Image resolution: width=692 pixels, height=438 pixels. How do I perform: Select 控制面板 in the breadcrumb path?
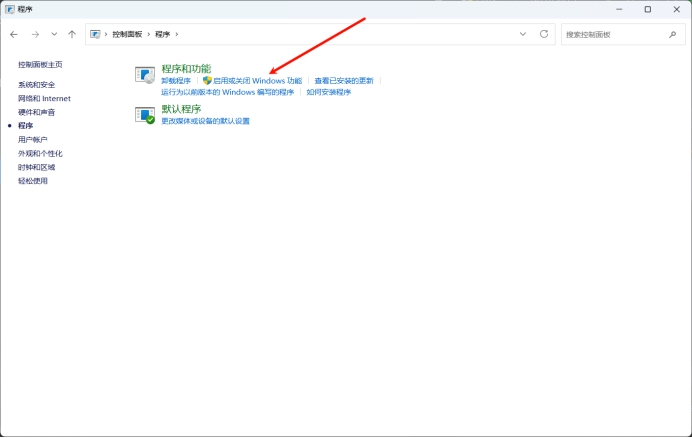[x=127, y=34]
